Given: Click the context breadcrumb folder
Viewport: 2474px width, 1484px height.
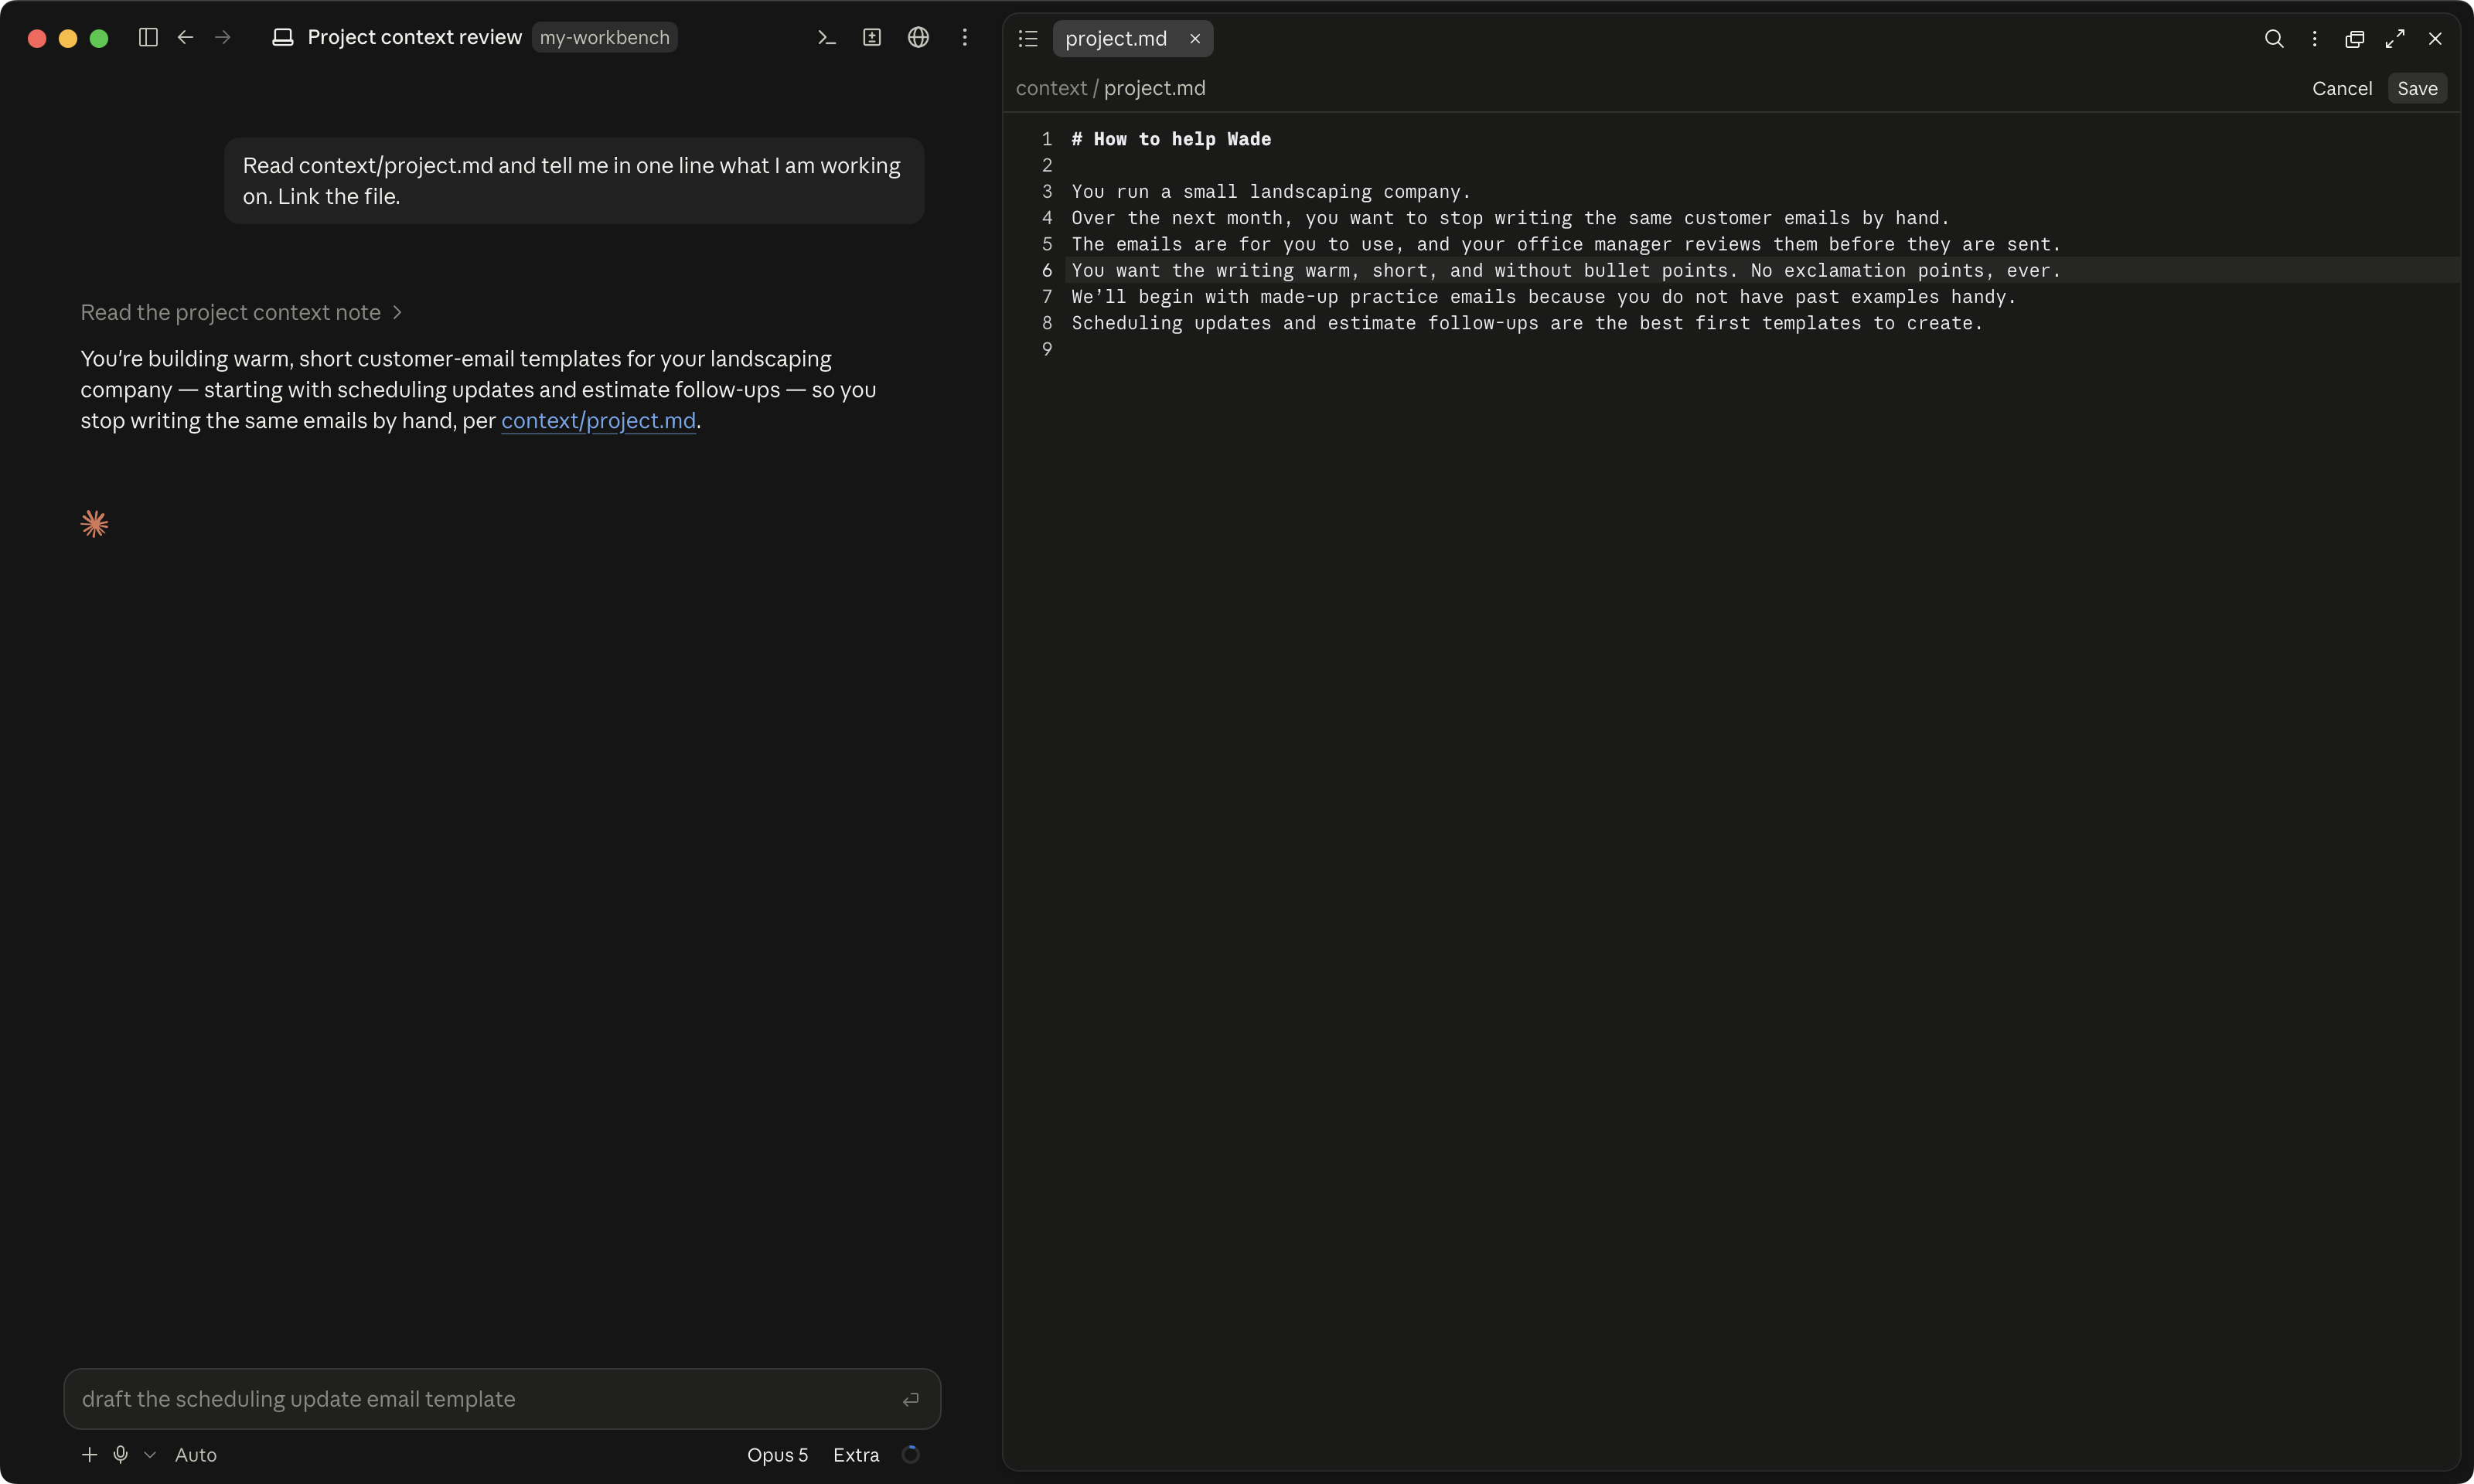Looking at the screenshot, I should [x=1051, y=88].
